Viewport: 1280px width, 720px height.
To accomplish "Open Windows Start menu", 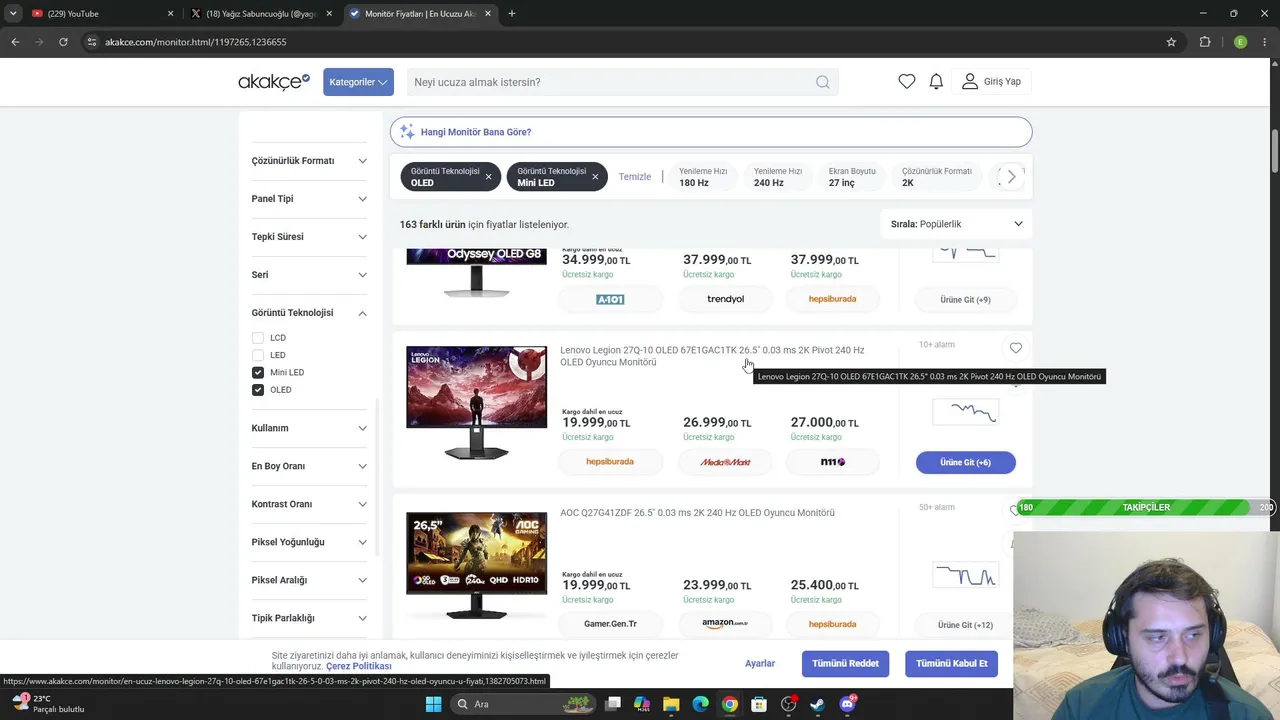I will tap(433, 704).
